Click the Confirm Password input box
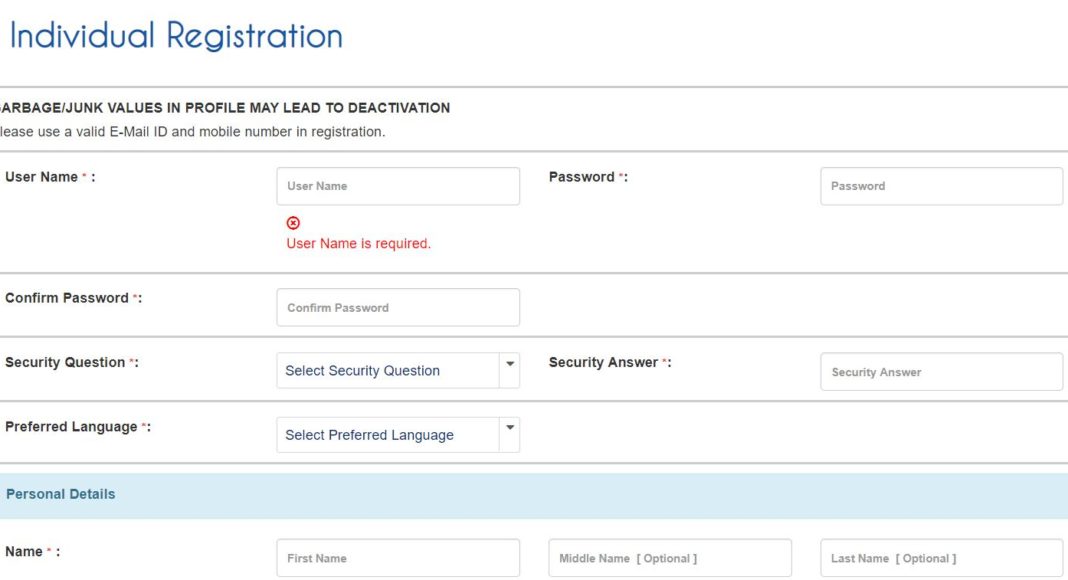The height and width of the screenshot is (580, 1068). pyautogui.click(x=398, y=308)
